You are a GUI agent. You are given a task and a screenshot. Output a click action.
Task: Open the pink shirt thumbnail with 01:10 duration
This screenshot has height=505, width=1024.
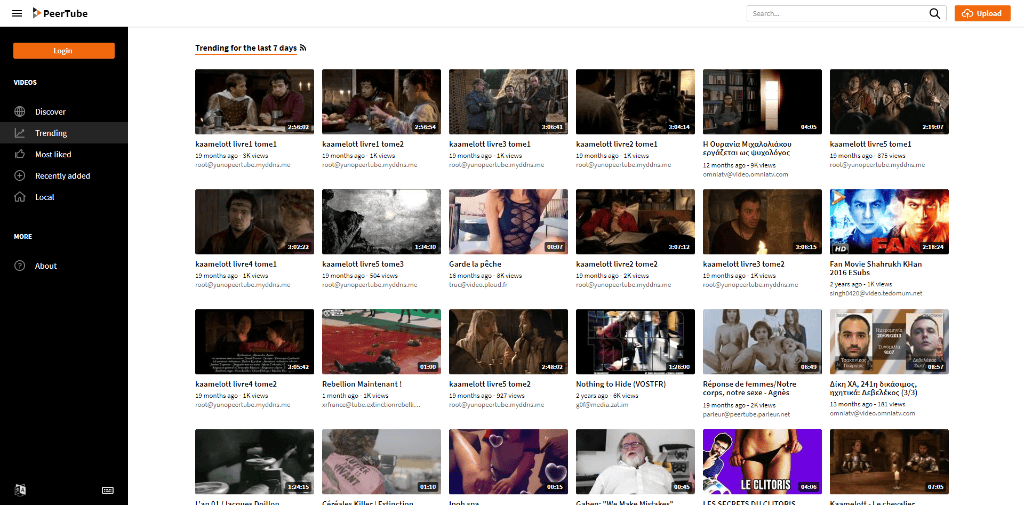point(381,462)
